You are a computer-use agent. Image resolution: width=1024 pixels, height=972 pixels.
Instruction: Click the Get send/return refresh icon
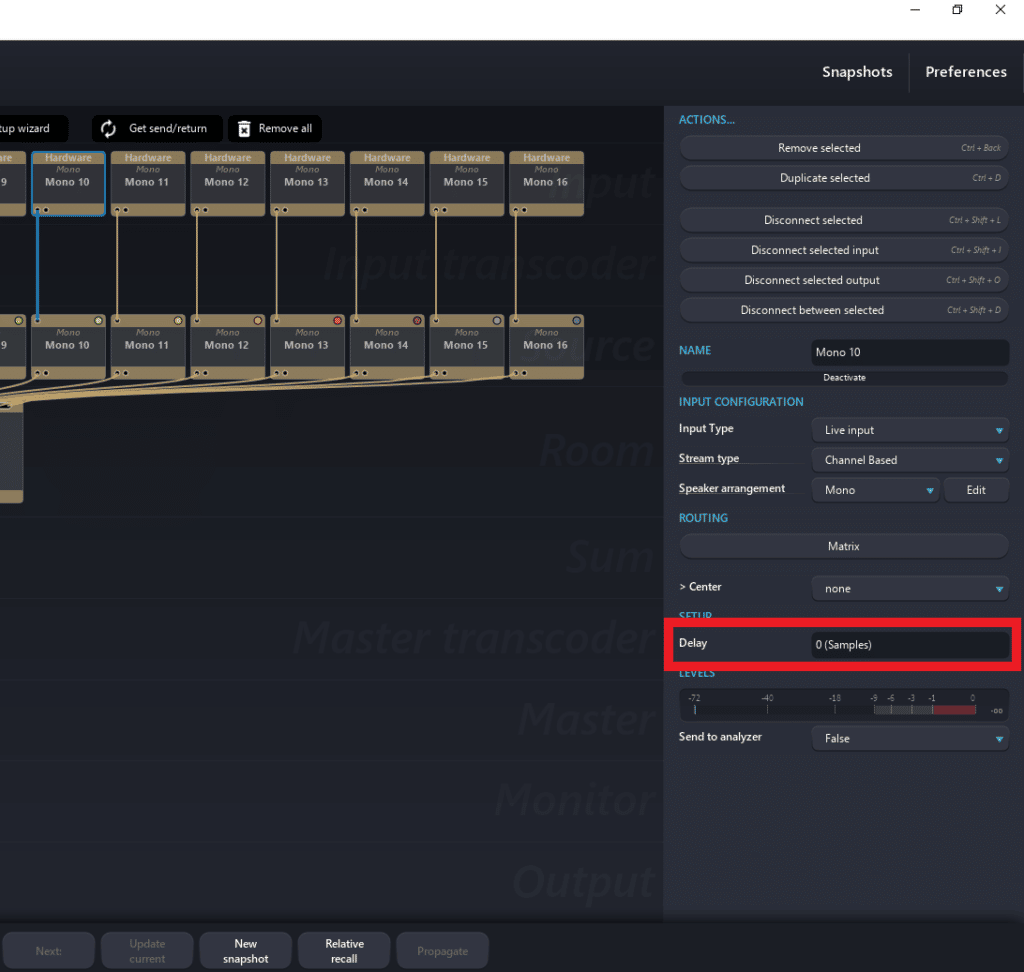(x=109, y=129)
